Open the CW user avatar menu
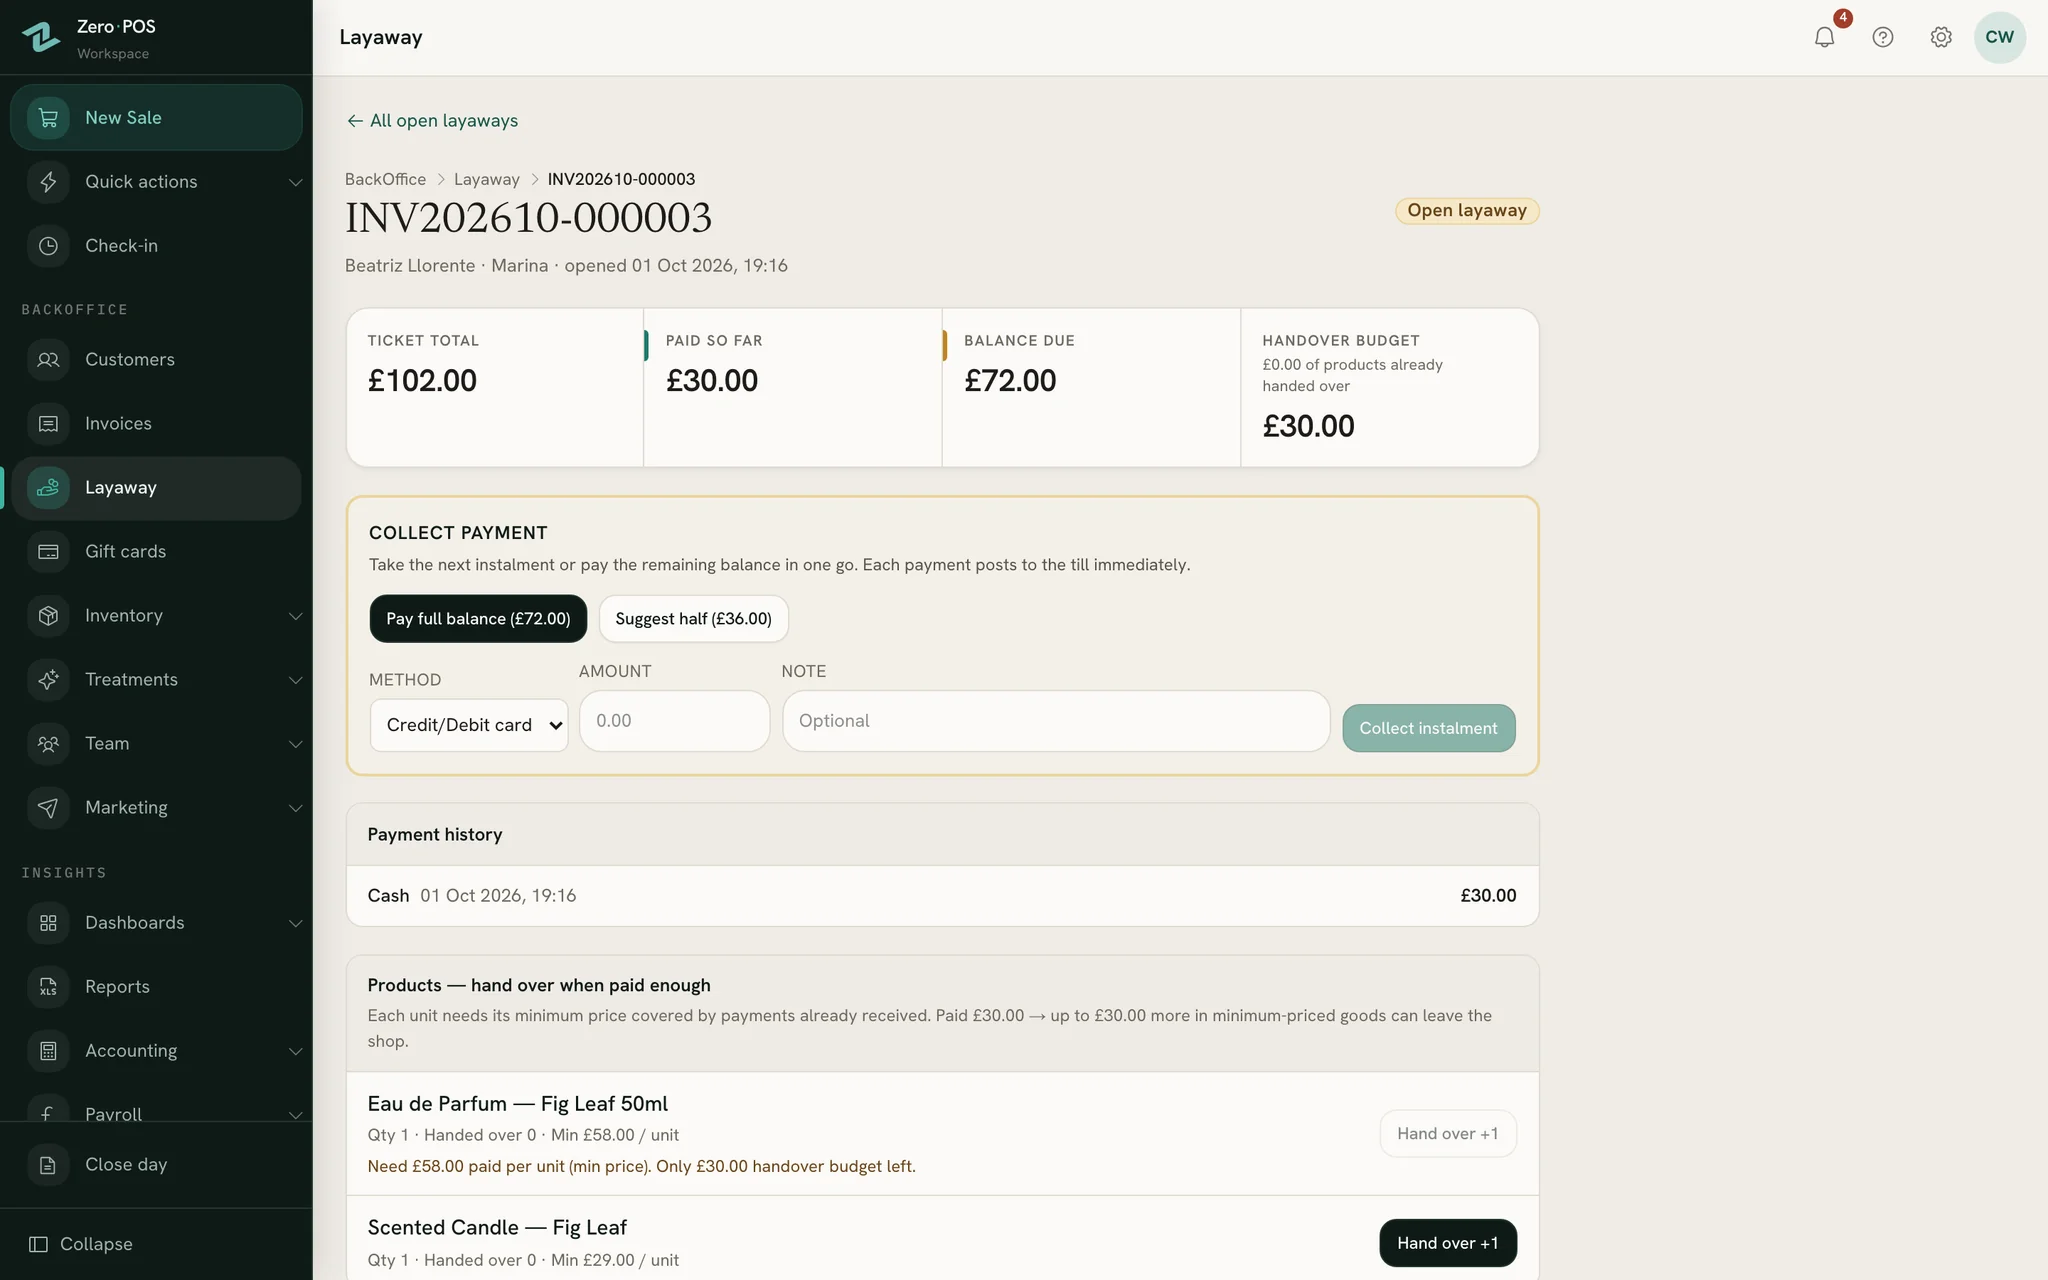Image resolution: width=2048 pixels, height=1280 pixels. [2000, 37]
